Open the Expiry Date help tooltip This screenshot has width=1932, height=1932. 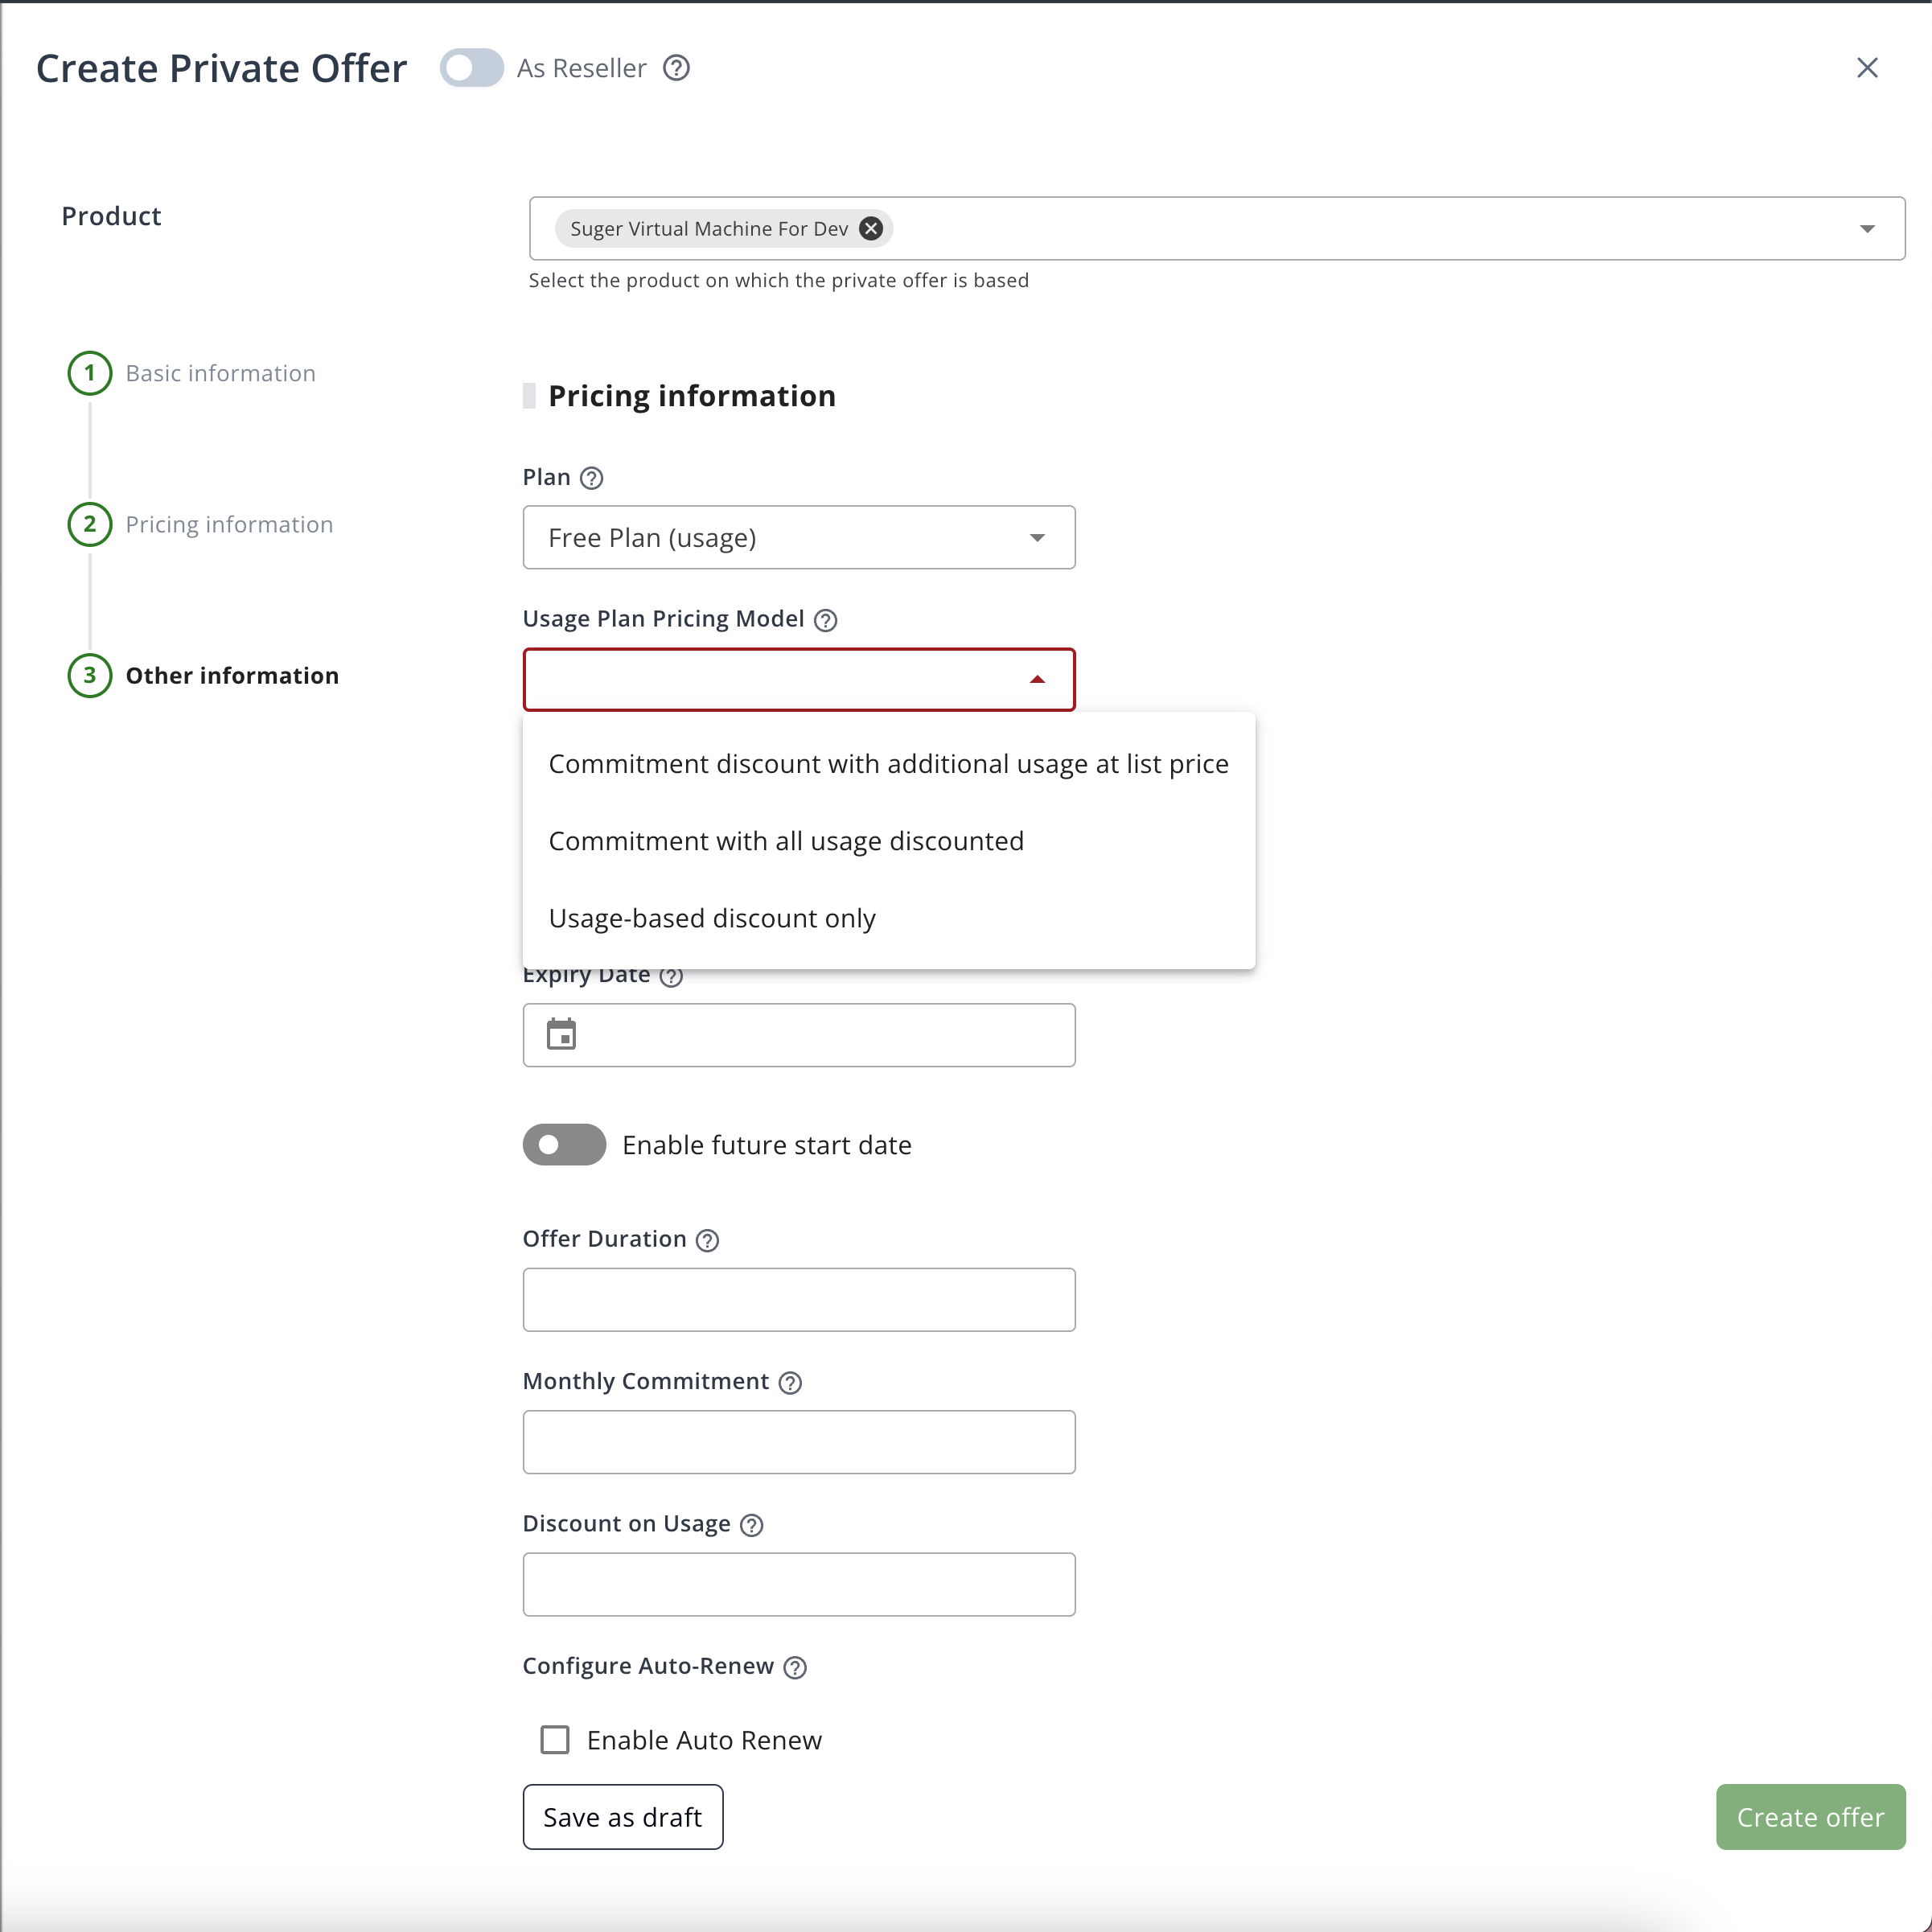670,977
